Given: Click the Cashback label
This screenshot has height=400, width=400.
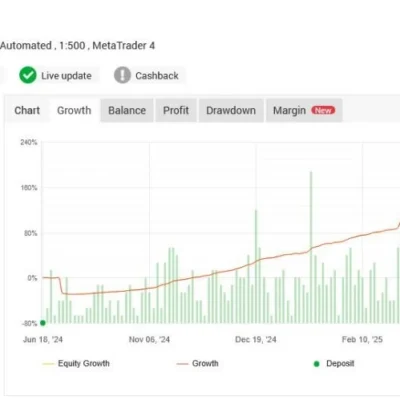Looking at the screenshot, I should point(157,76).
